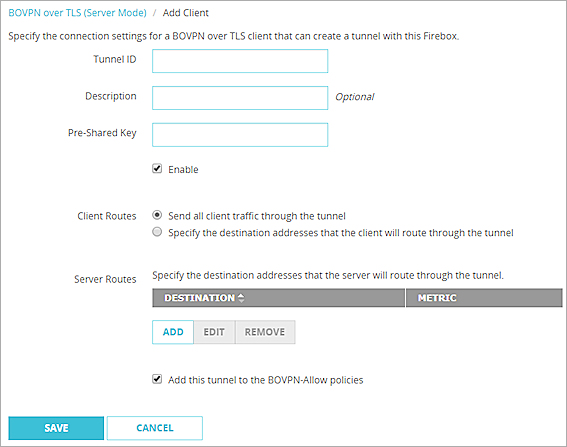567x447 pixels.
Task: Click the Optional hint text
Action: [x=355, y=97]
